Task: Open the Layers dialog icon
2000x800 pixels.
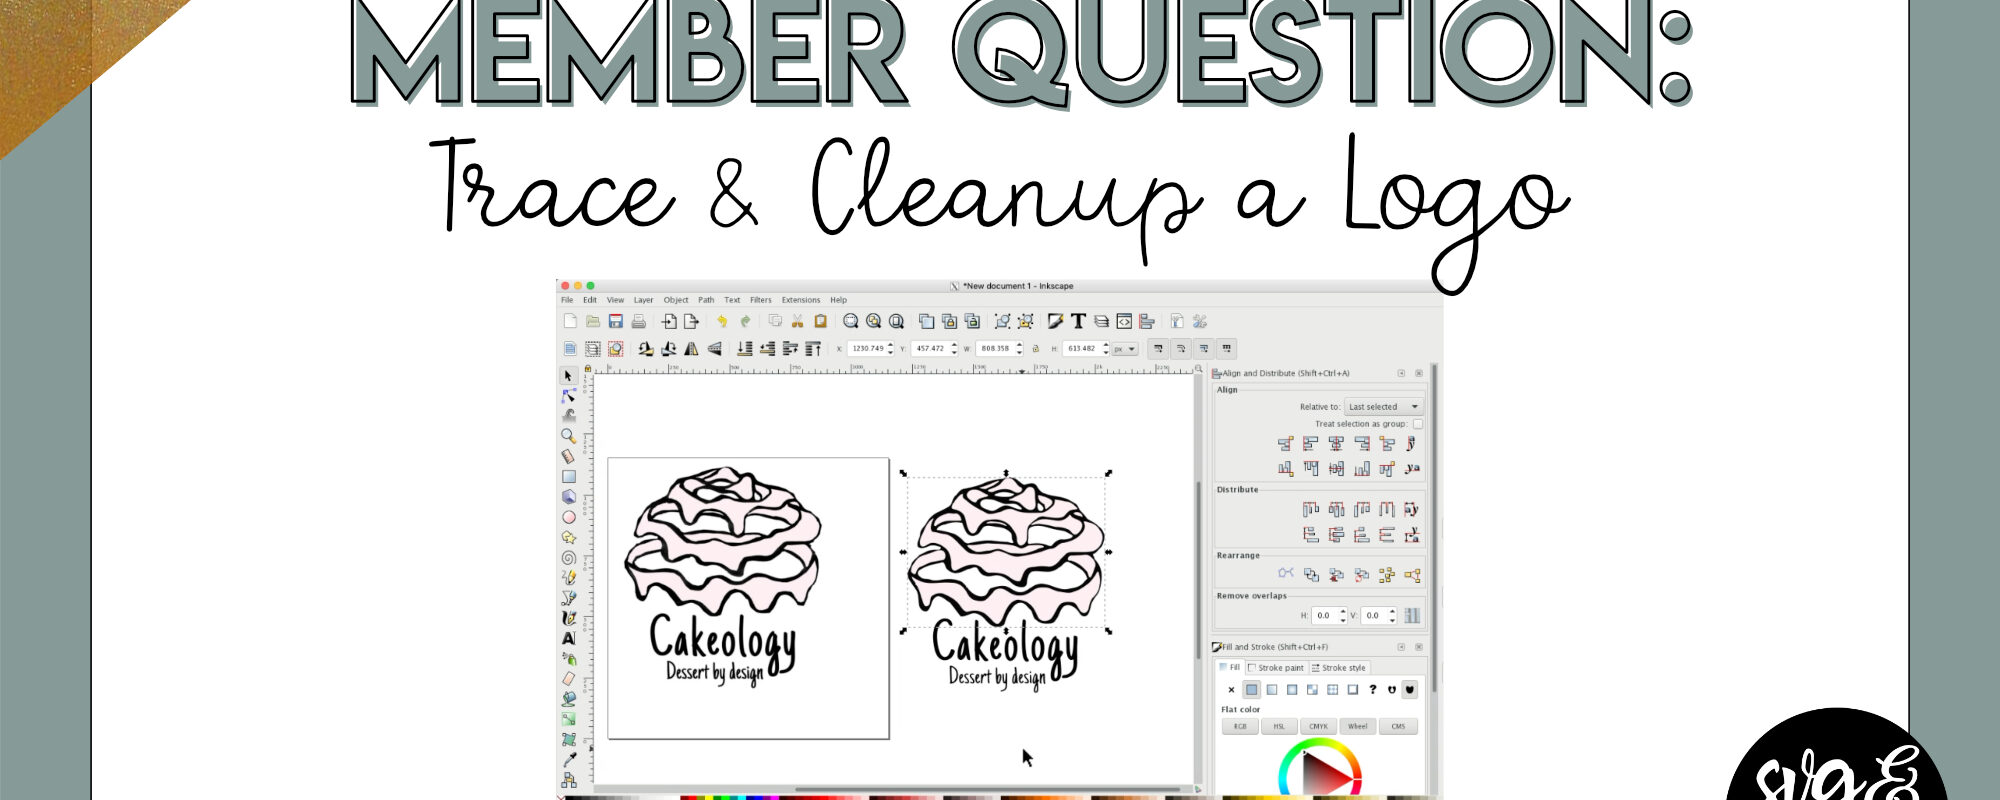Action: [x=1101, y=321]
